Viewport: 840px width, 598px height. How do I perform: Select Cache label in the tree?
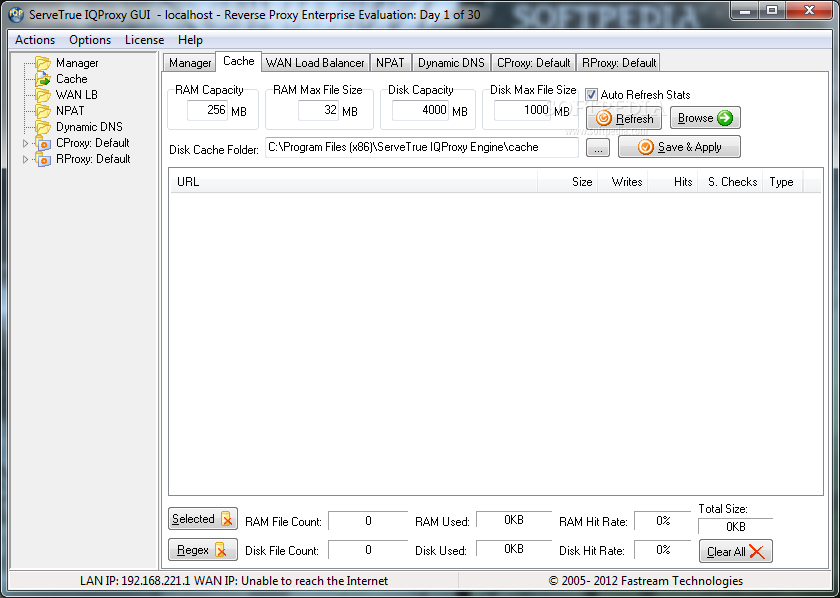point(72,79)
